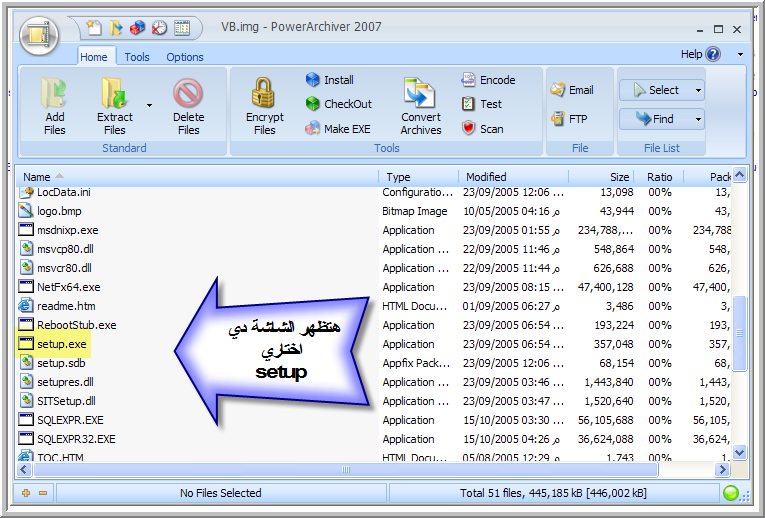
Task: Select the file name setup.sdb
Action: pos(61,363)
